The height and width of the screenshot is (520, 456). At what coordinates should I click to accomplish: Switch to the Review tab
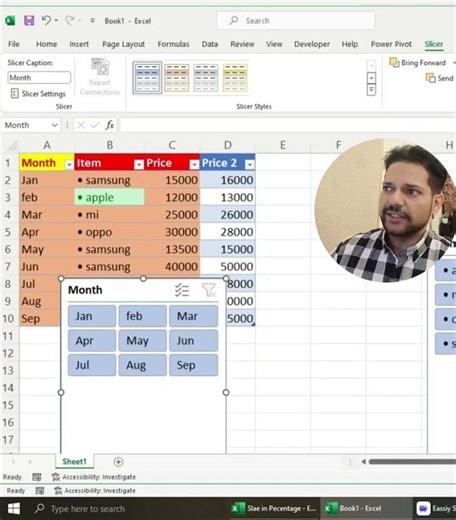(x=242, y=44)
